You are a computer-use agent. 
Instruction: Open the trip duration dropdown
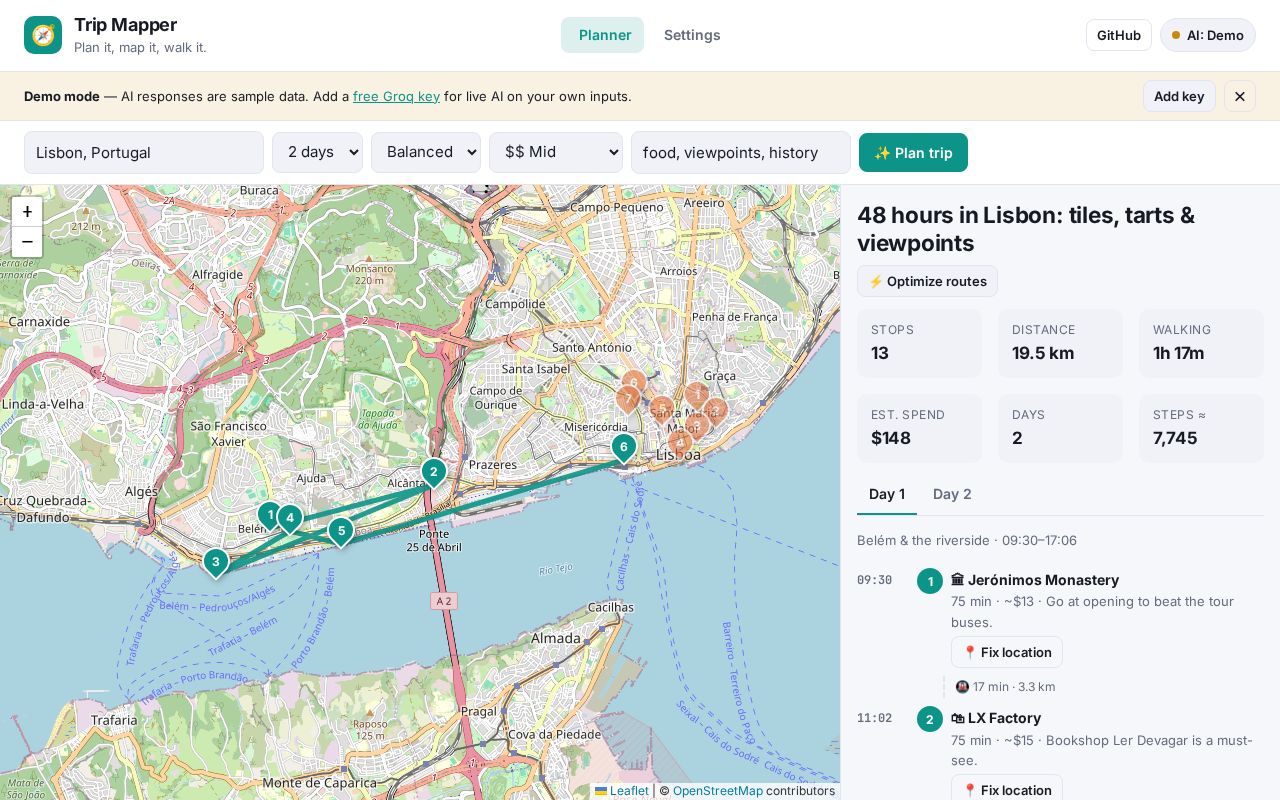[x=317, y=152]
